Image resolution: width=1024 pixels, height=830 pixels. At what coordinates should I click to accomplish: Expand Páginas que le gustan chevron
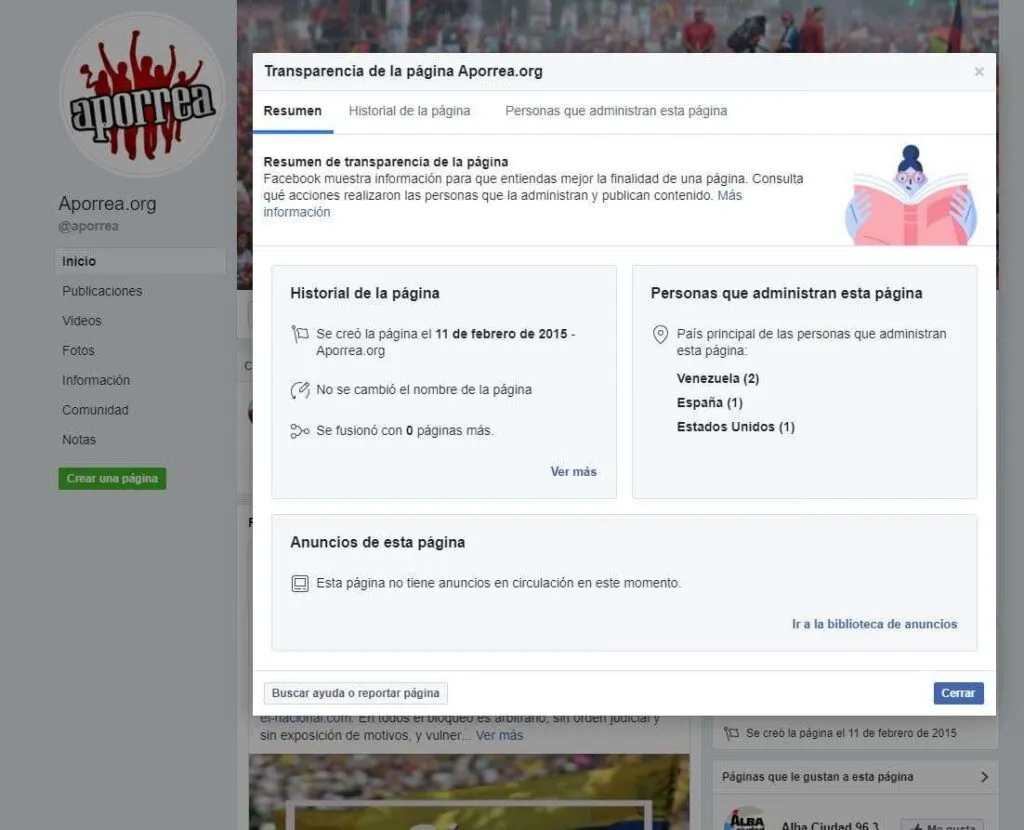pyautogui.click(x=984, y=776)
